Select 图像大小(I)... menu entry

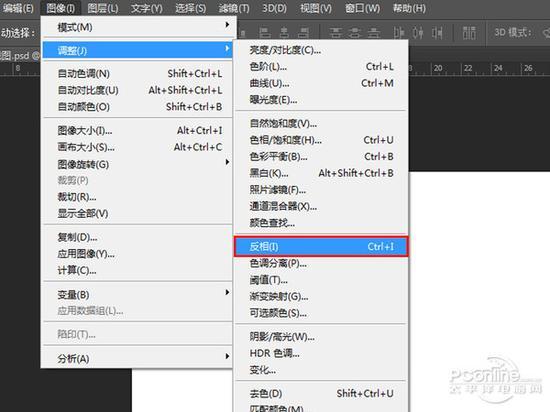point(137,131)
